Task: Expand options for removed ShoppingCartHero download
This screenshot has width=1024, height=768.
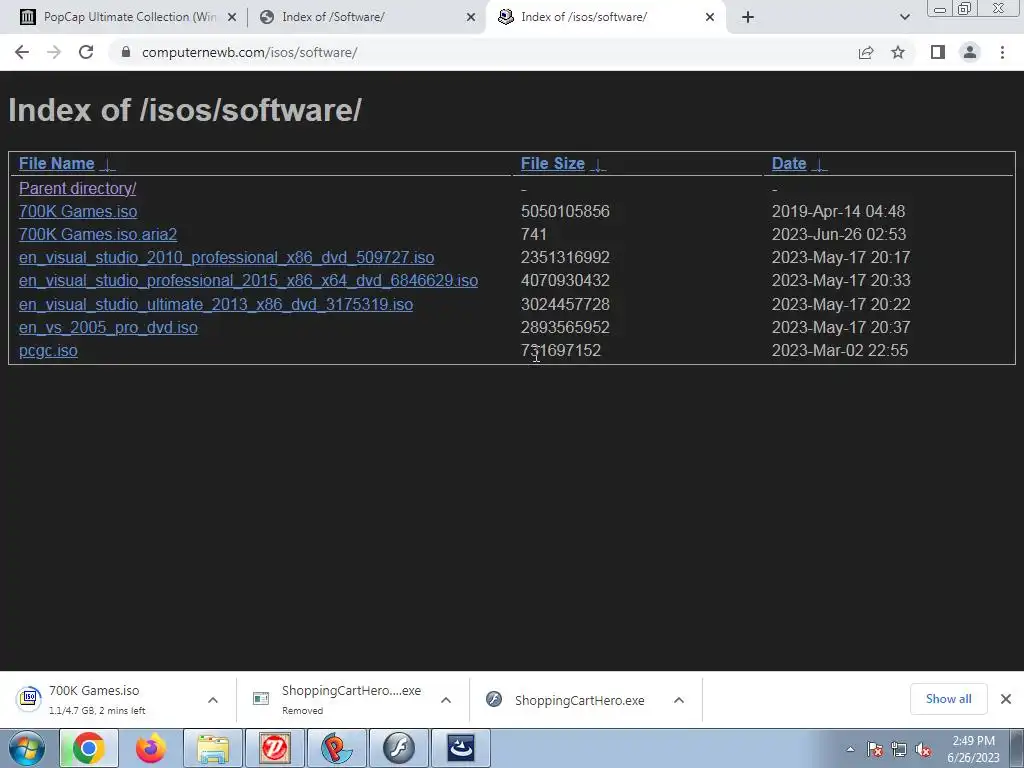Action: [x=446, y=700]
